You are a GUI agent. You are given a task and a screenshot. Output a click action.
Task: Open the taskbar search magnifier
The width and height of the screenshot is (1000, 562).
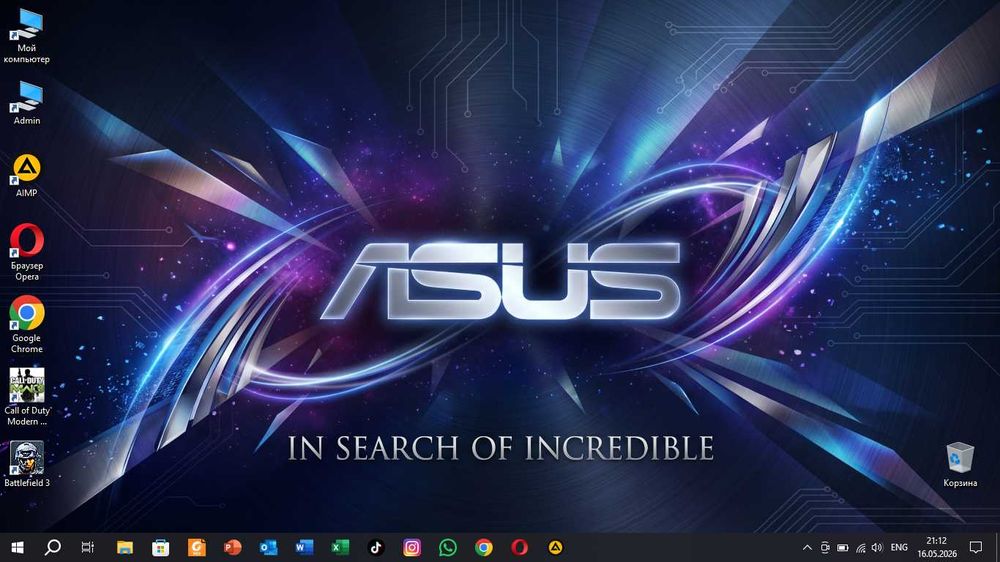point(53,547)
